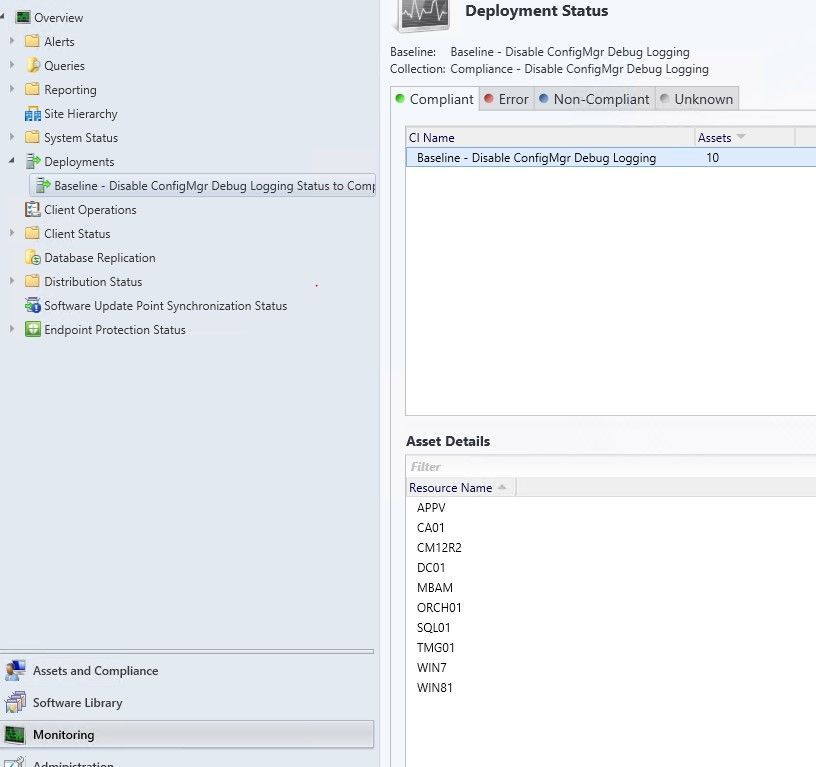Click the Deployment Status monitor icon
Screen dimensions: 816x767
[424, 14]
